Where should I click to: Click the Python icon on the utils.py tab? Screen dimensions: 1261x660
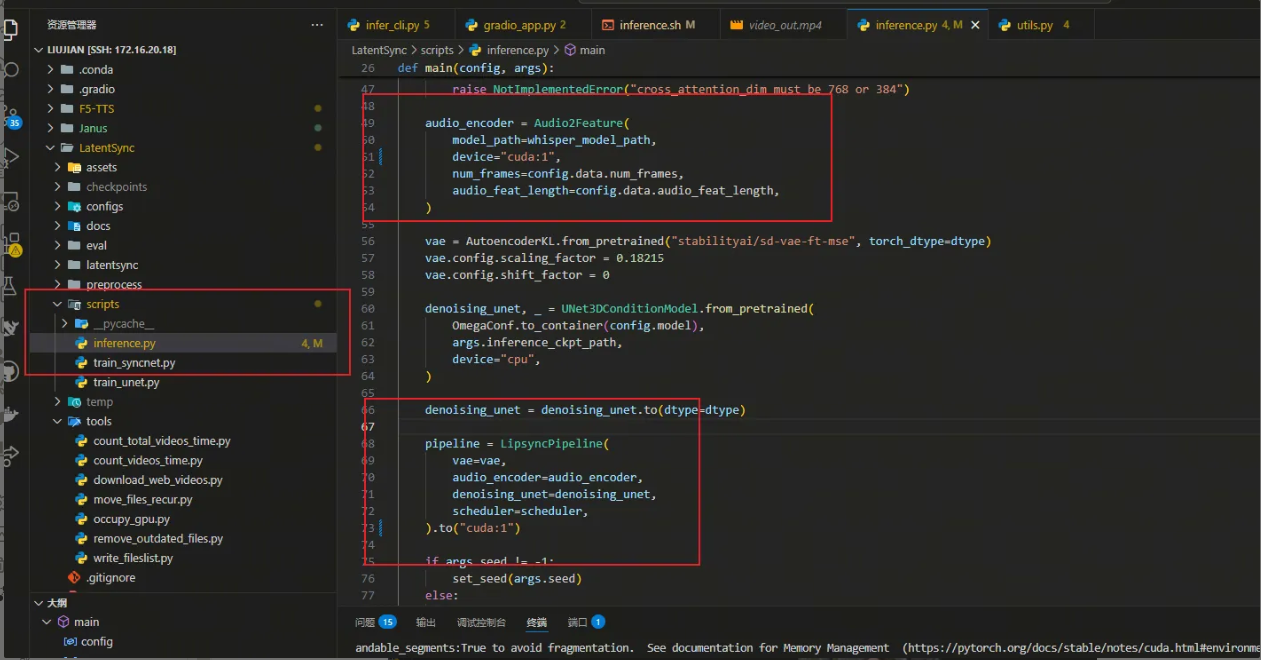1003,25
